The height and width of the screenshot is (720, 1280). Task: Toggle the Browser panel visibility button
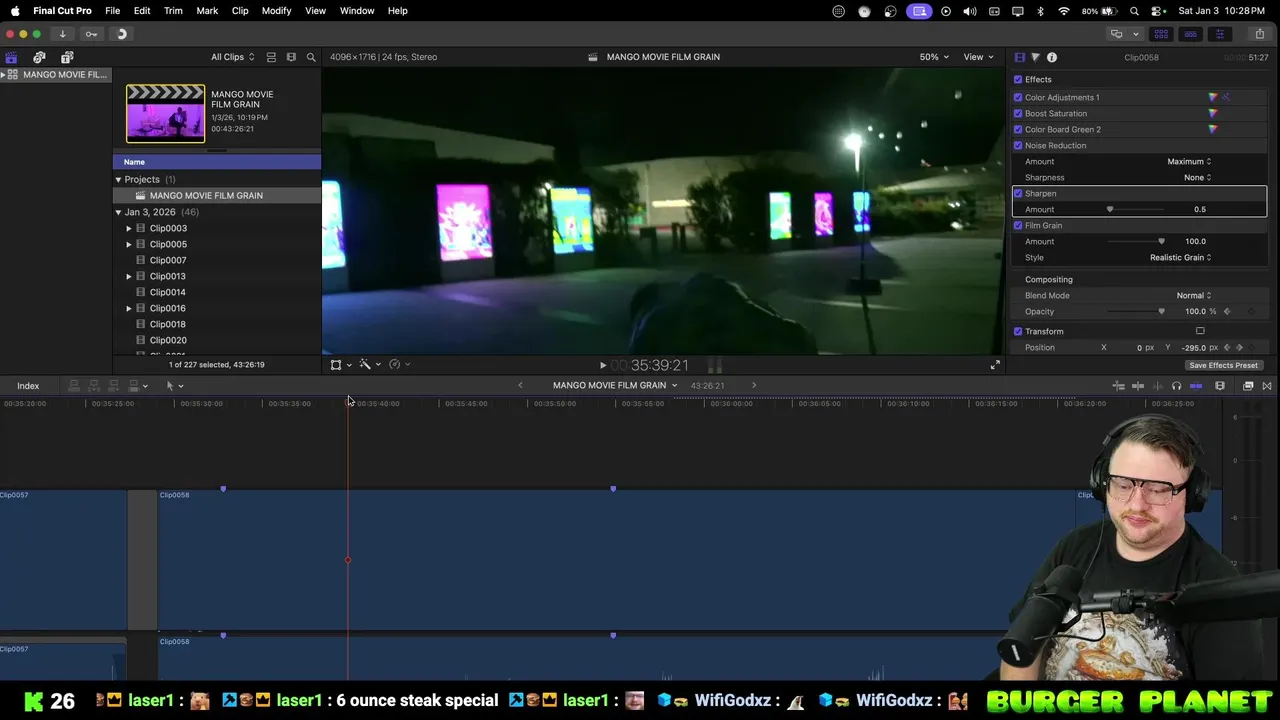point(1161,34)
